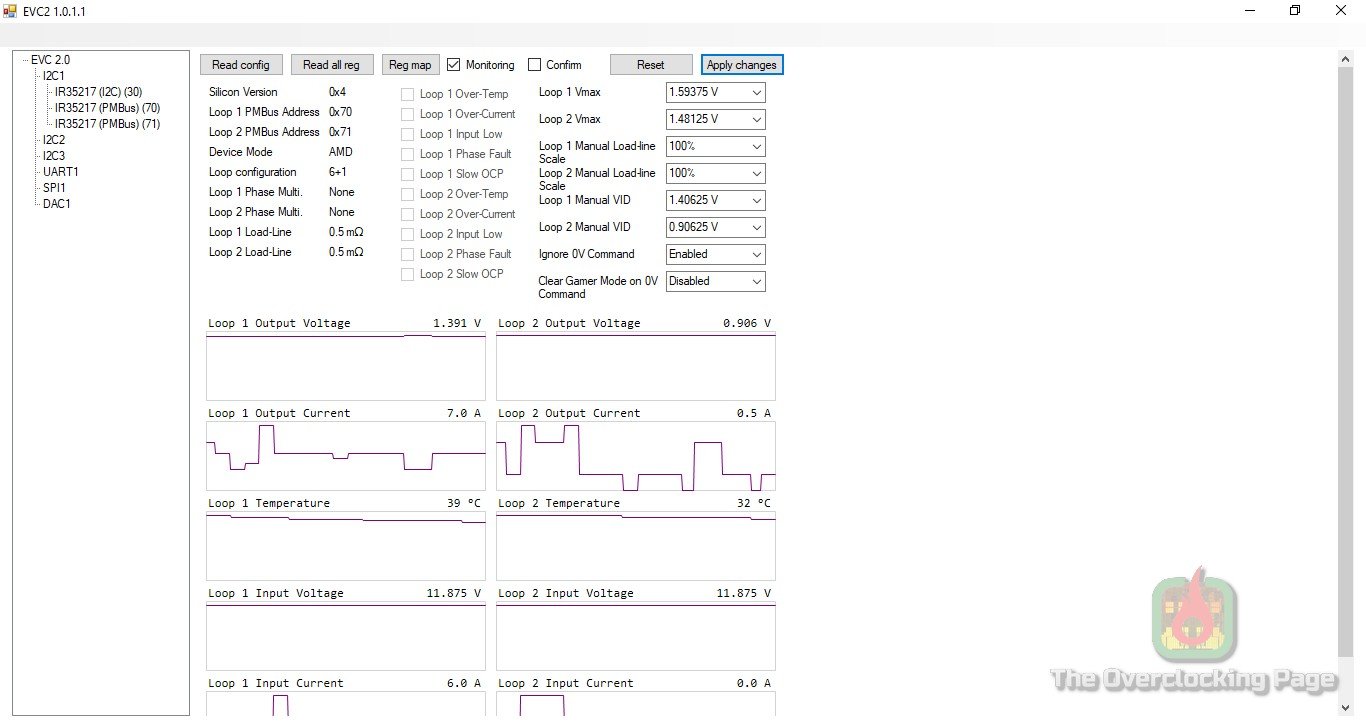Disable the Monitoring checkbox
This screenshot has height=728, width=1366.
click(x=454, y=65)
